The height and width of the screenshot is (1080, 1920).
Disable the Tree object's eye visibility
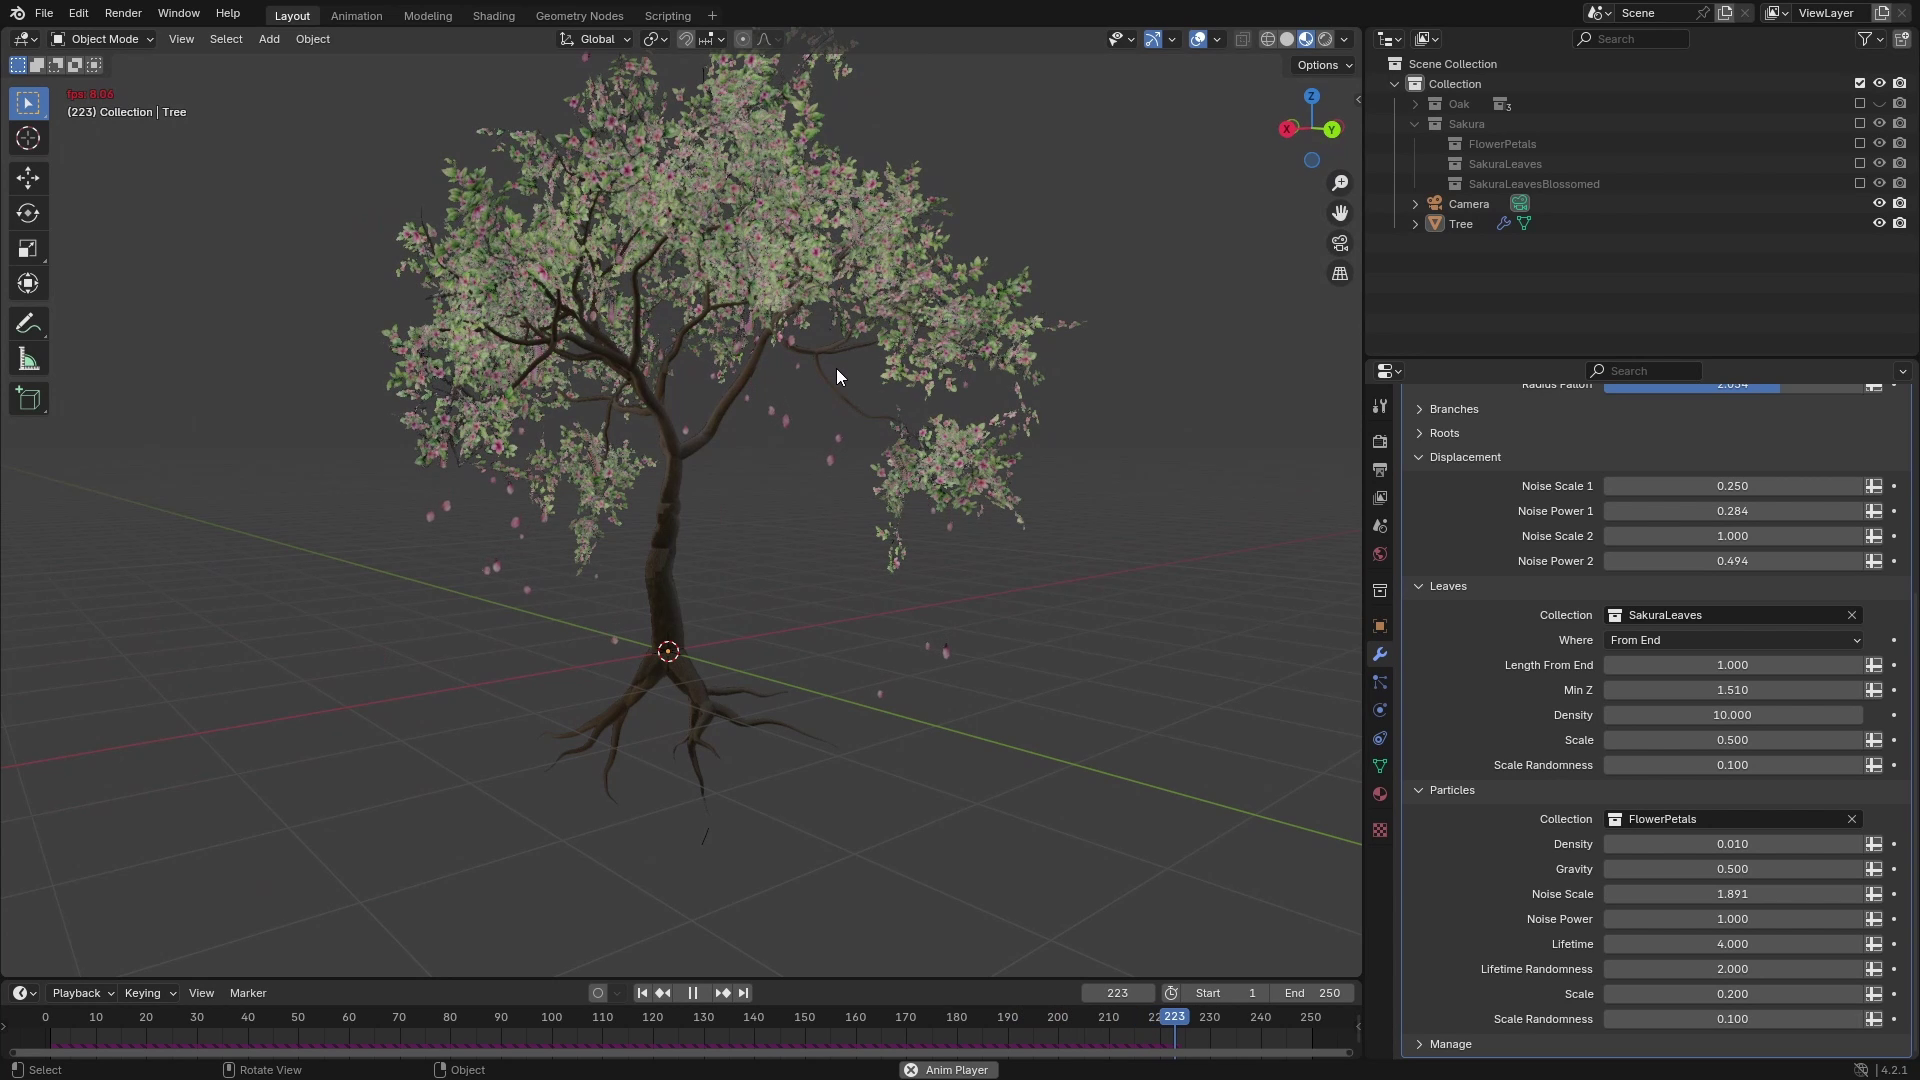(x=1880, y=223)
